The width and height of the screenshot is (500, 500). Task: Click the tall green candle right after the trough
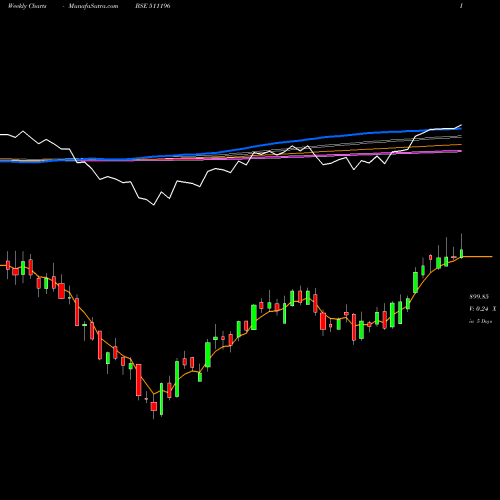click(162, 399)
